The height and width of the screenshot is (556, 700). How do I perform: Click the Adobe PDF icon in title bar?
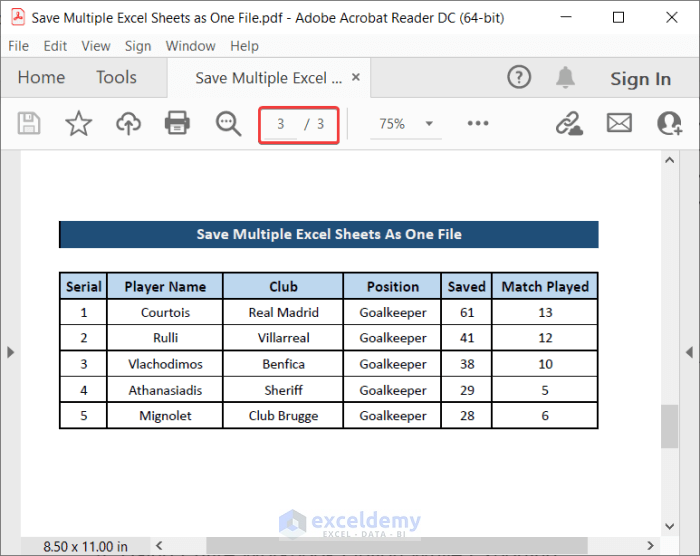tap(18, 17)
